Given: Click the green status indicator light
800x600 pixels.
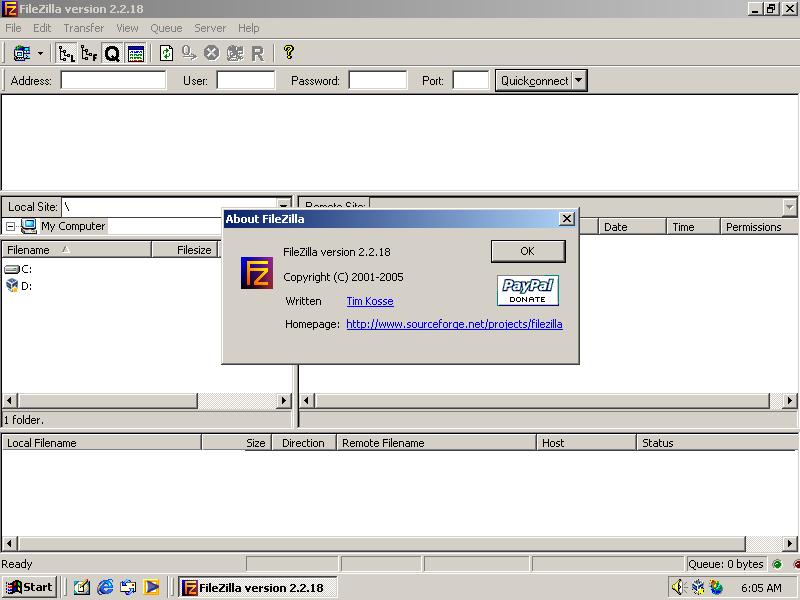Looking at the screenshot, I should click(777, 564).
